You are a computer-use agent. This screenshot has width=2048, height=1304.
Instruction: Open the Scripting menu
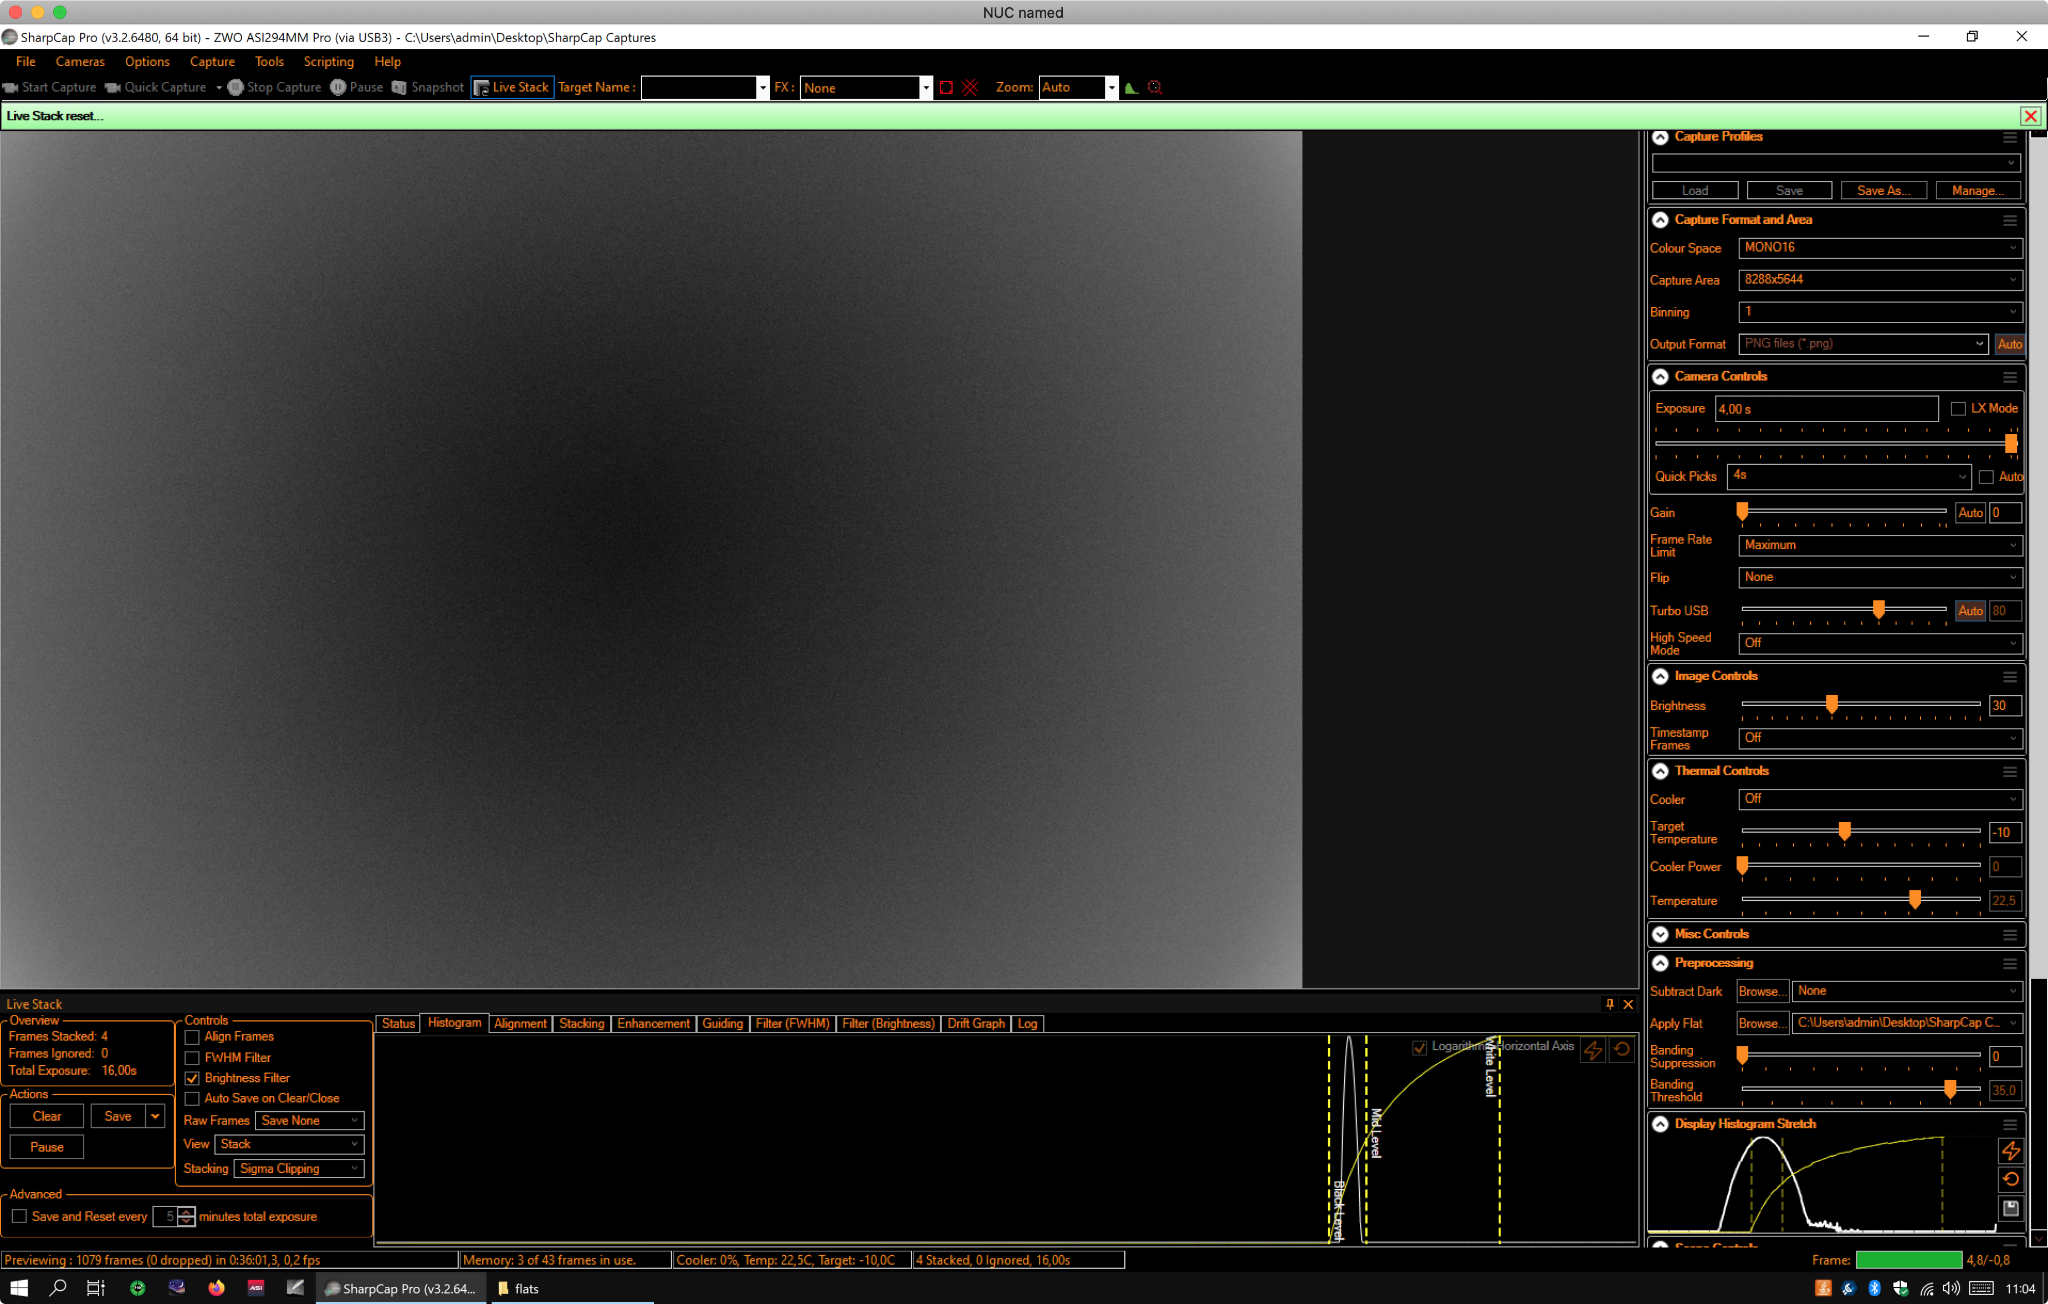tap(329, 62)
